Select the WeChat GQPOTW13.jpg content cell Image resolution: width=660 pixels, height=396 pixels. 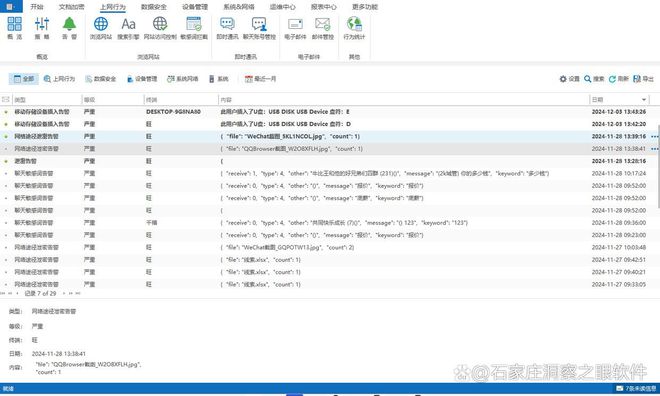[x=287, y=247]
